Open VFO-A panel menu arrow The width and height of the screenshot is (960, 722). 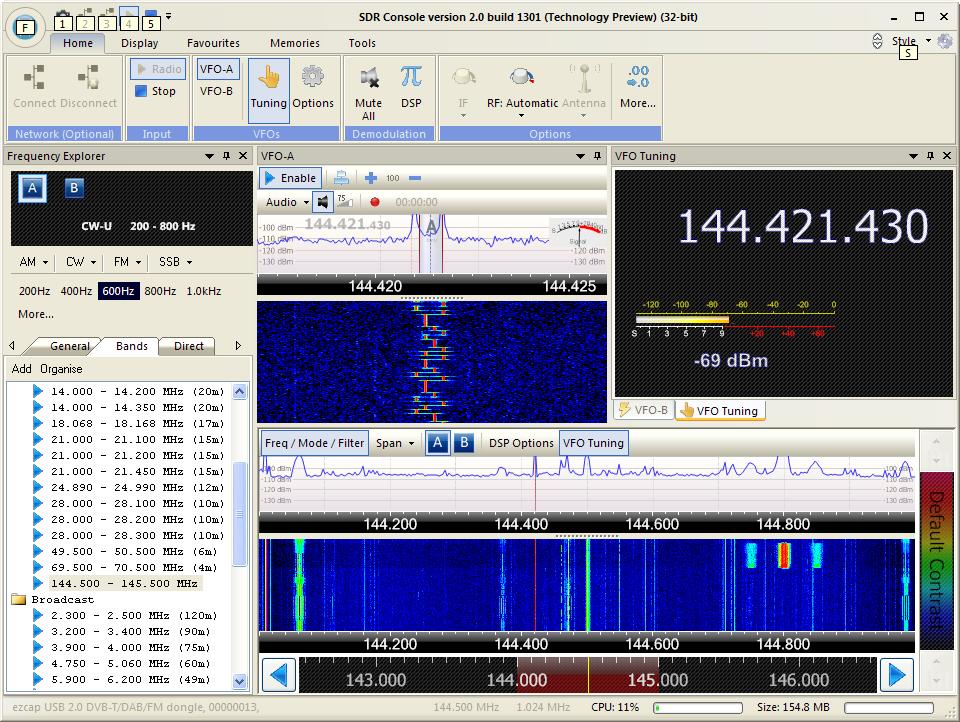coord(580,156)
